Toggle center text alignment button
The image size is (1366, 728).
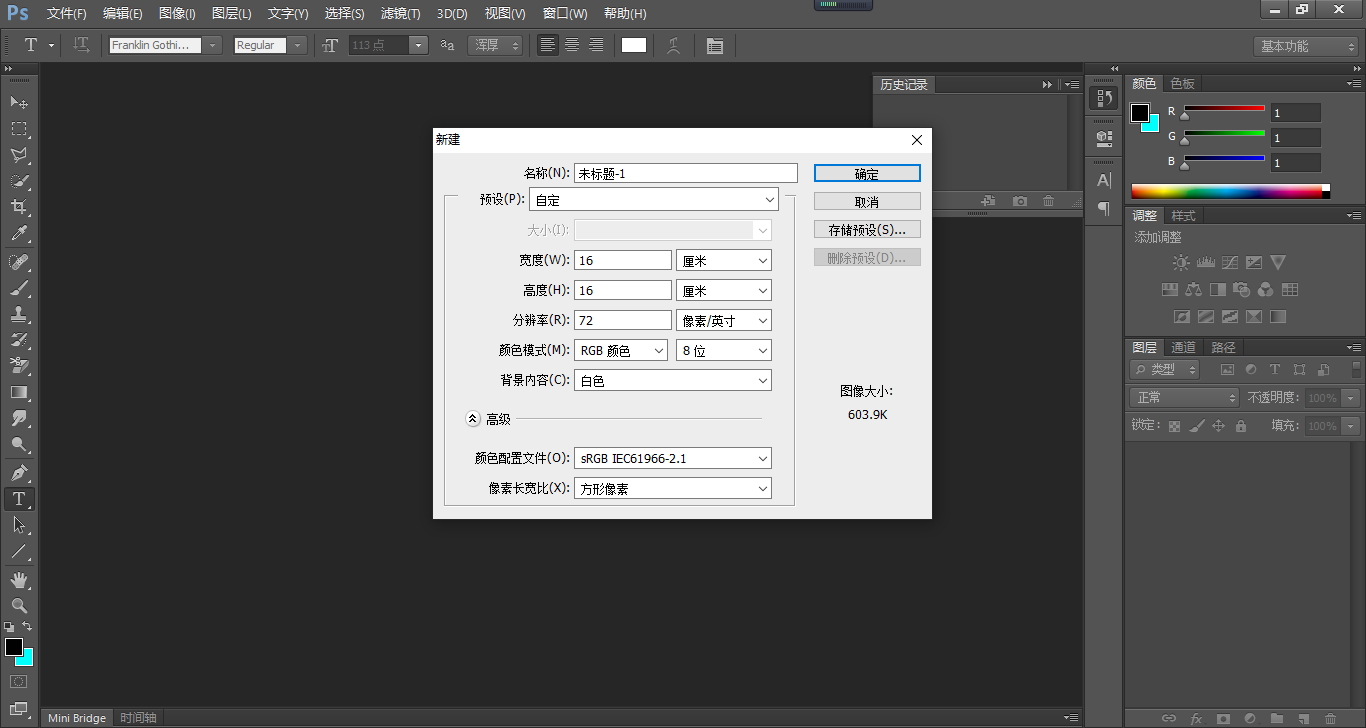coord(572,45)
